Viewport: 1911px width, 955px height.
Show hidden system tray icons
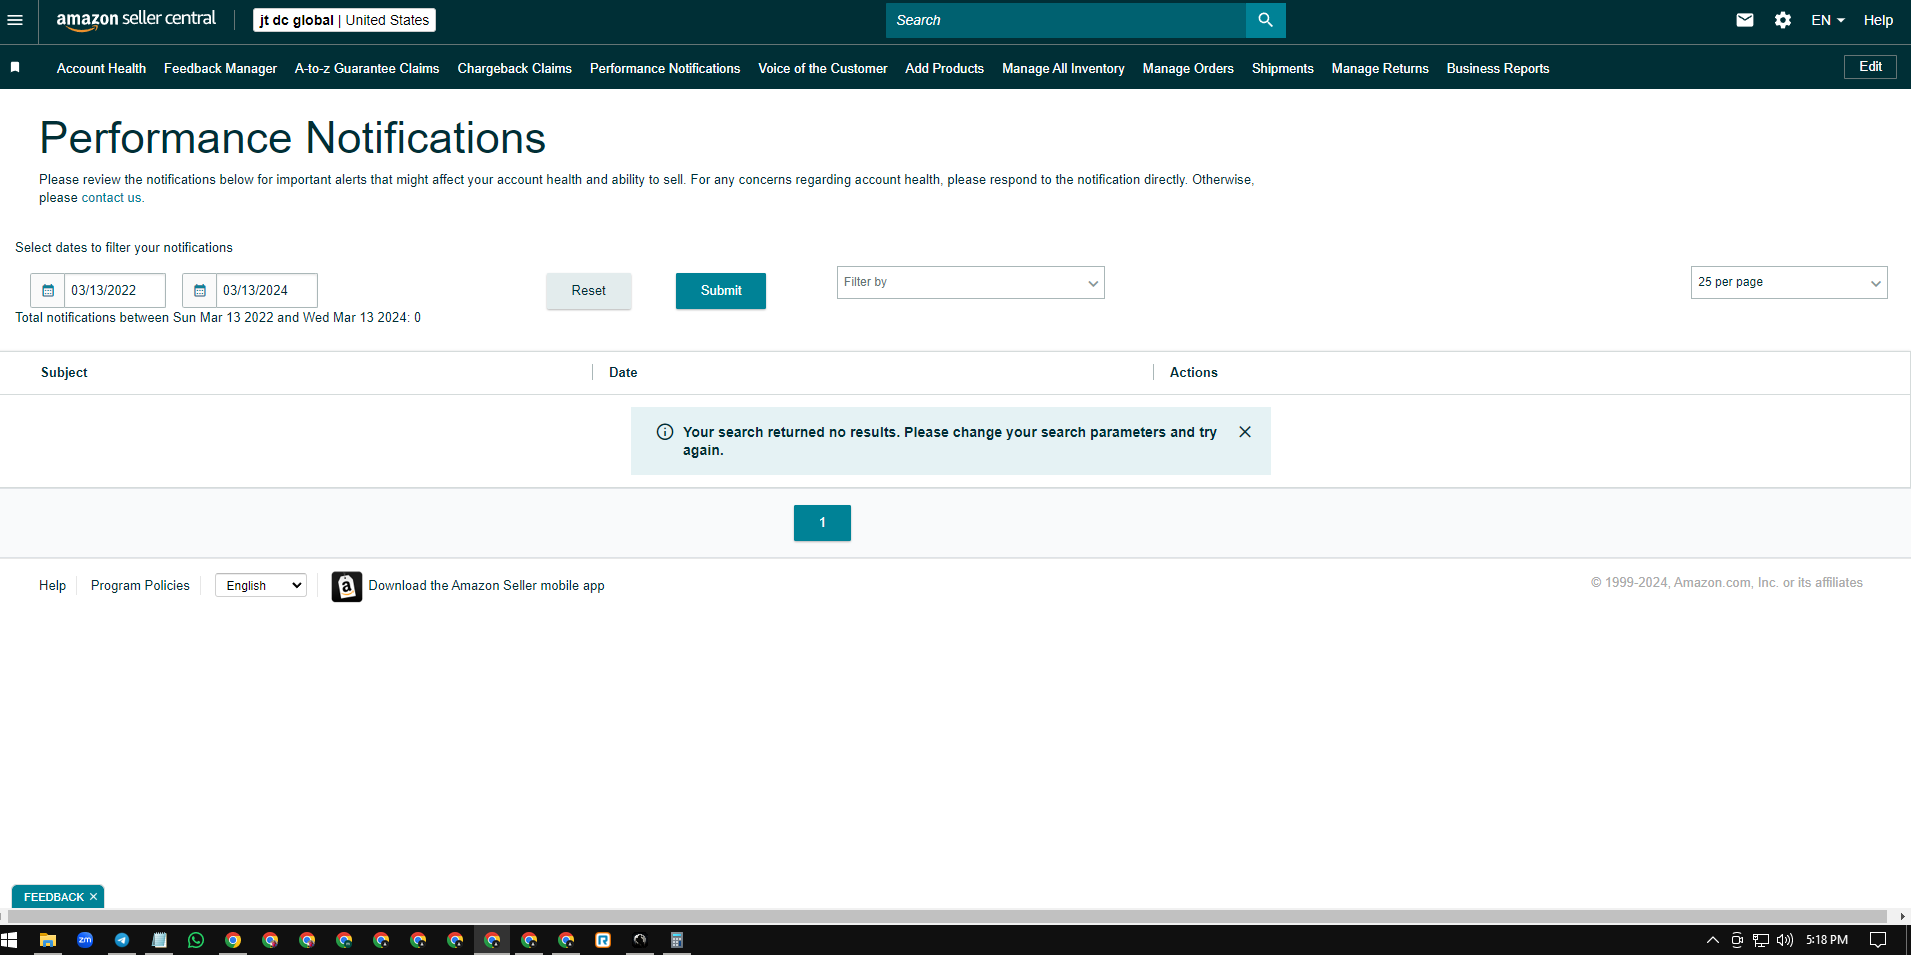pyautogui.click(x=1712, y=940)
